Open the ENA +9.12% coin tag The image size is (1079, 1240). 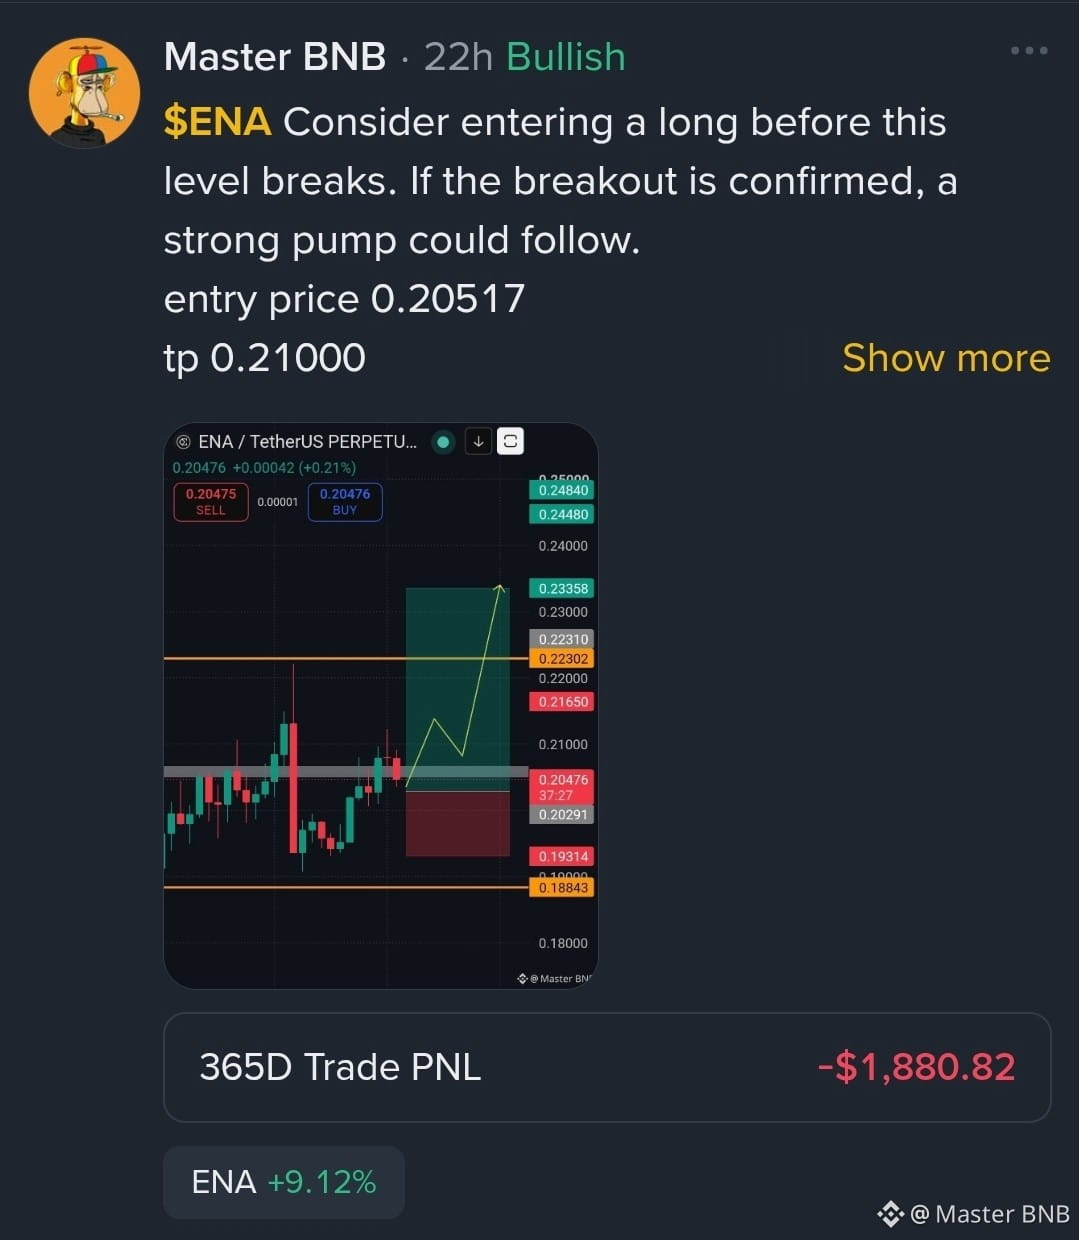(x=284, y=1182)
